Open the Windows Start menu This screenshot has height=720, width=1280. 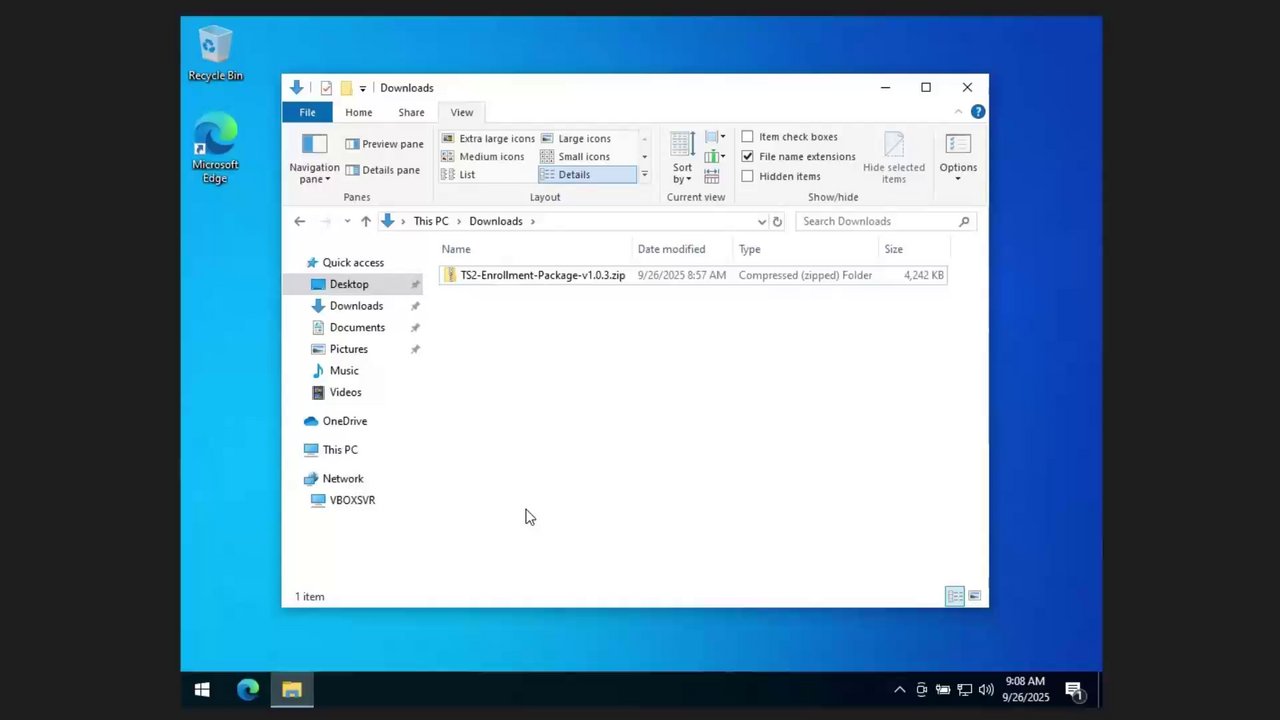[x=202, y=689]
